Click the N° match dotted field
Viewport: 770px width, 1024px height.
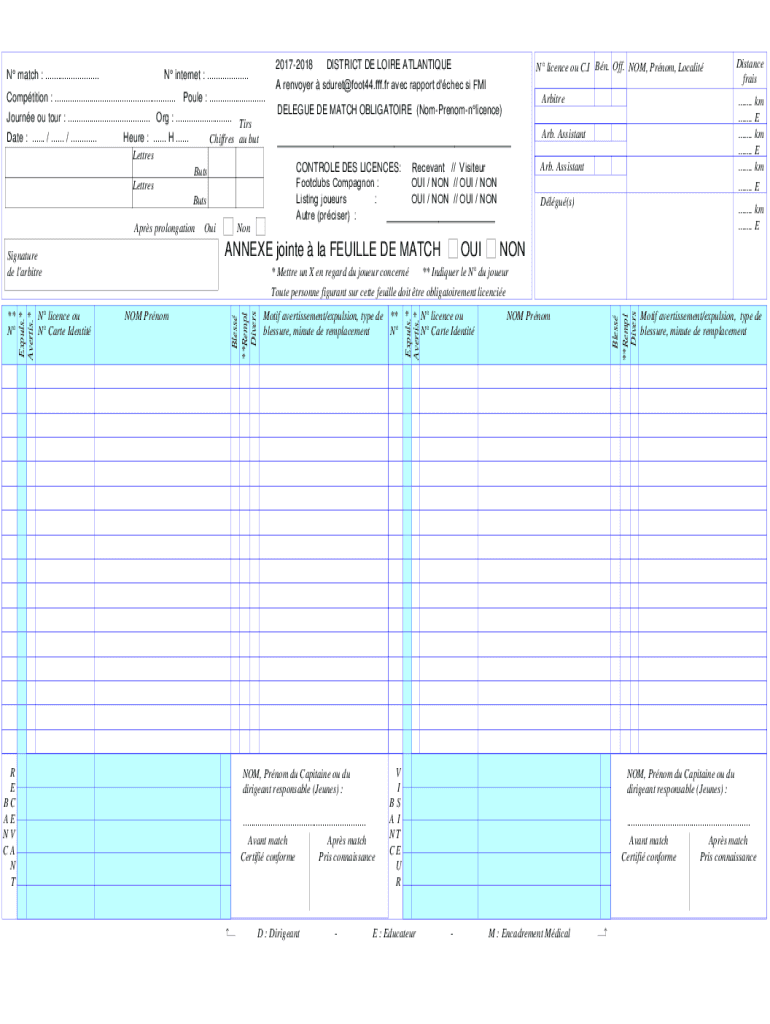pyautogui.click(x=71, y=76)
